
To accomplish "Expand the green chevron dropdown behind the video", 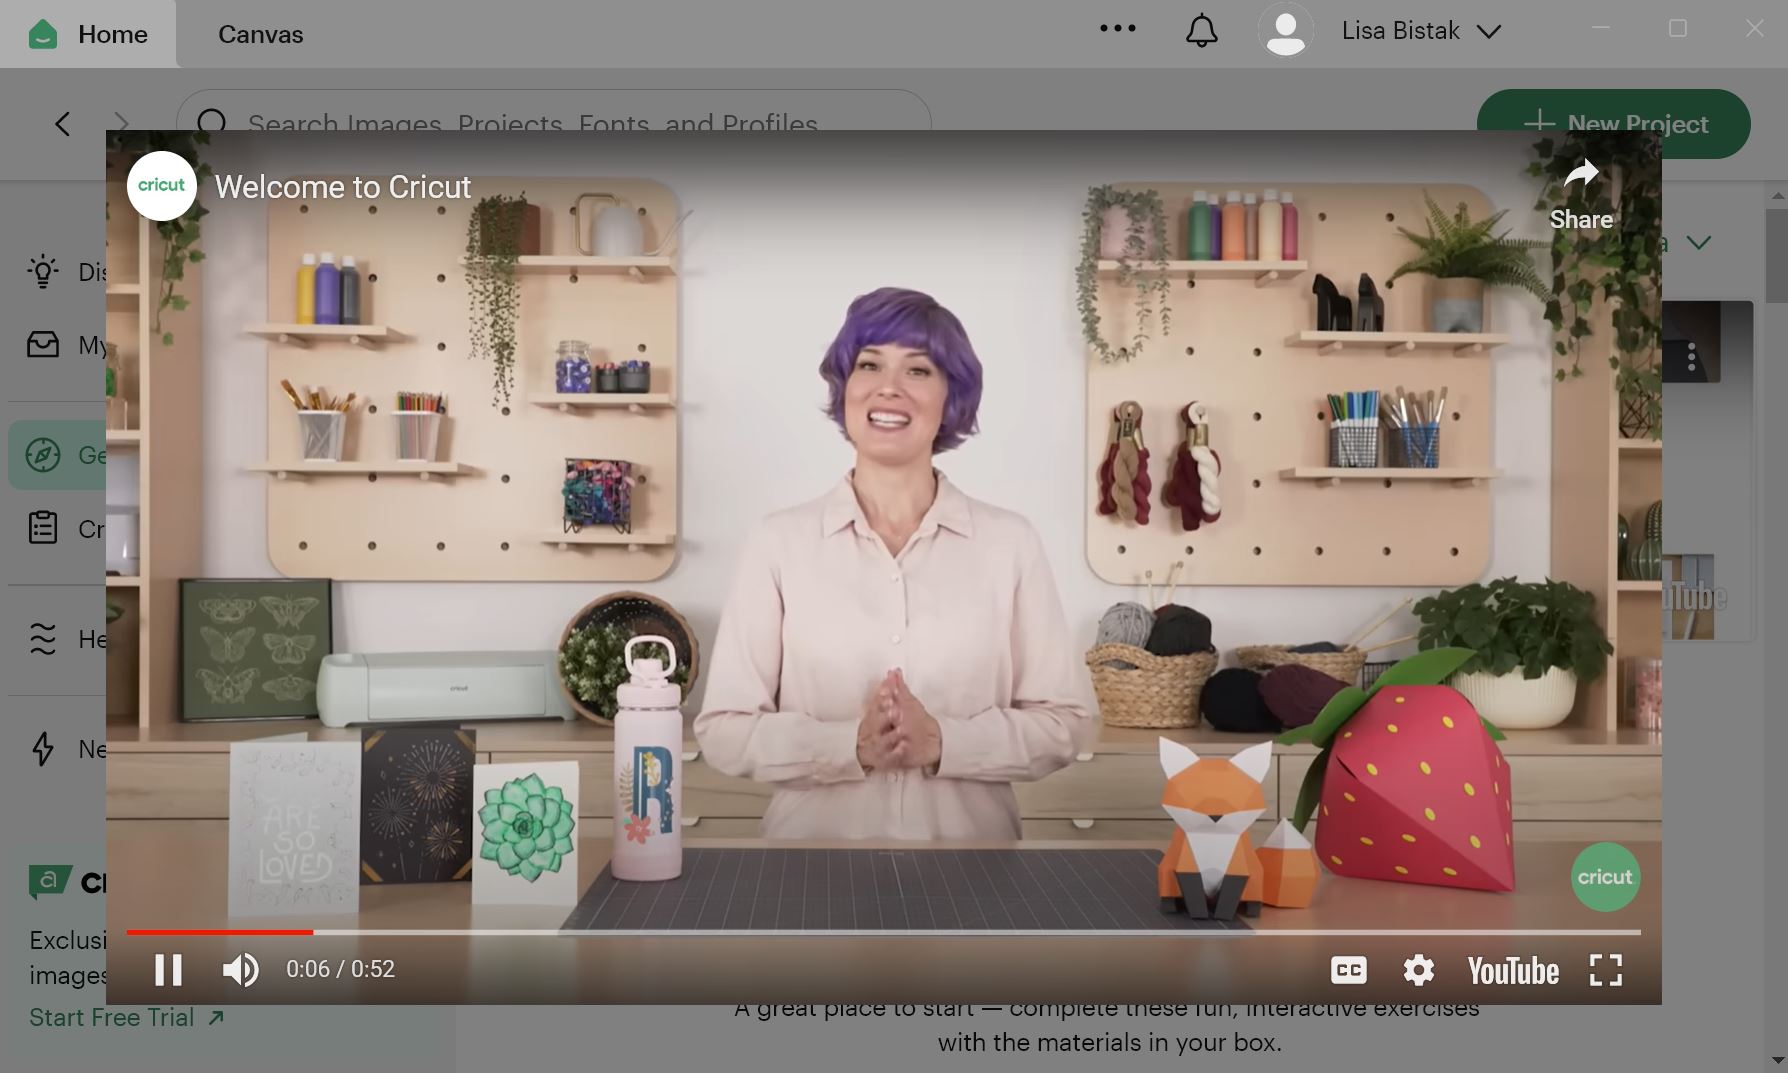I will pyautogui.click(x=1698, y=243).
